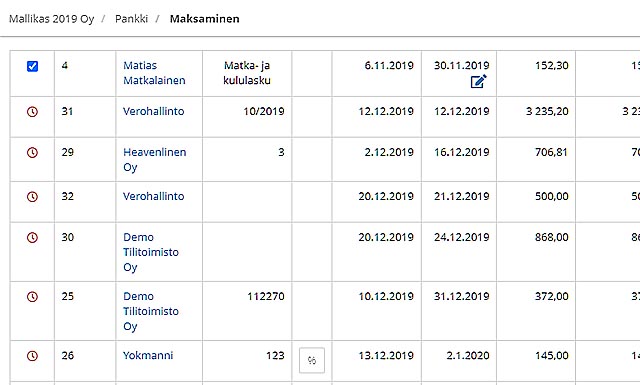
Task: Click the clock icon for invoice 31
Action: coord(32,111)
